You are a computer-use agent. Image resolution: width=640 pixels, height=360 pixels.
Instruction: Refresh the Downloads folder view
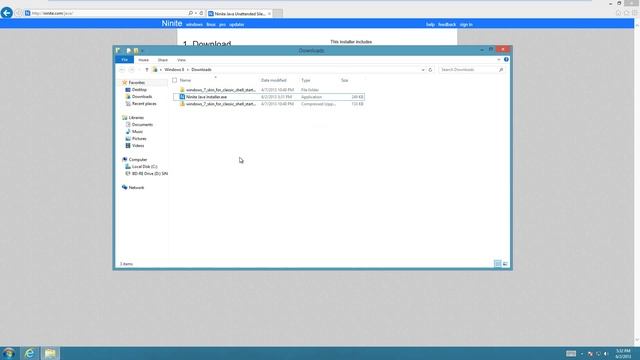430,70
